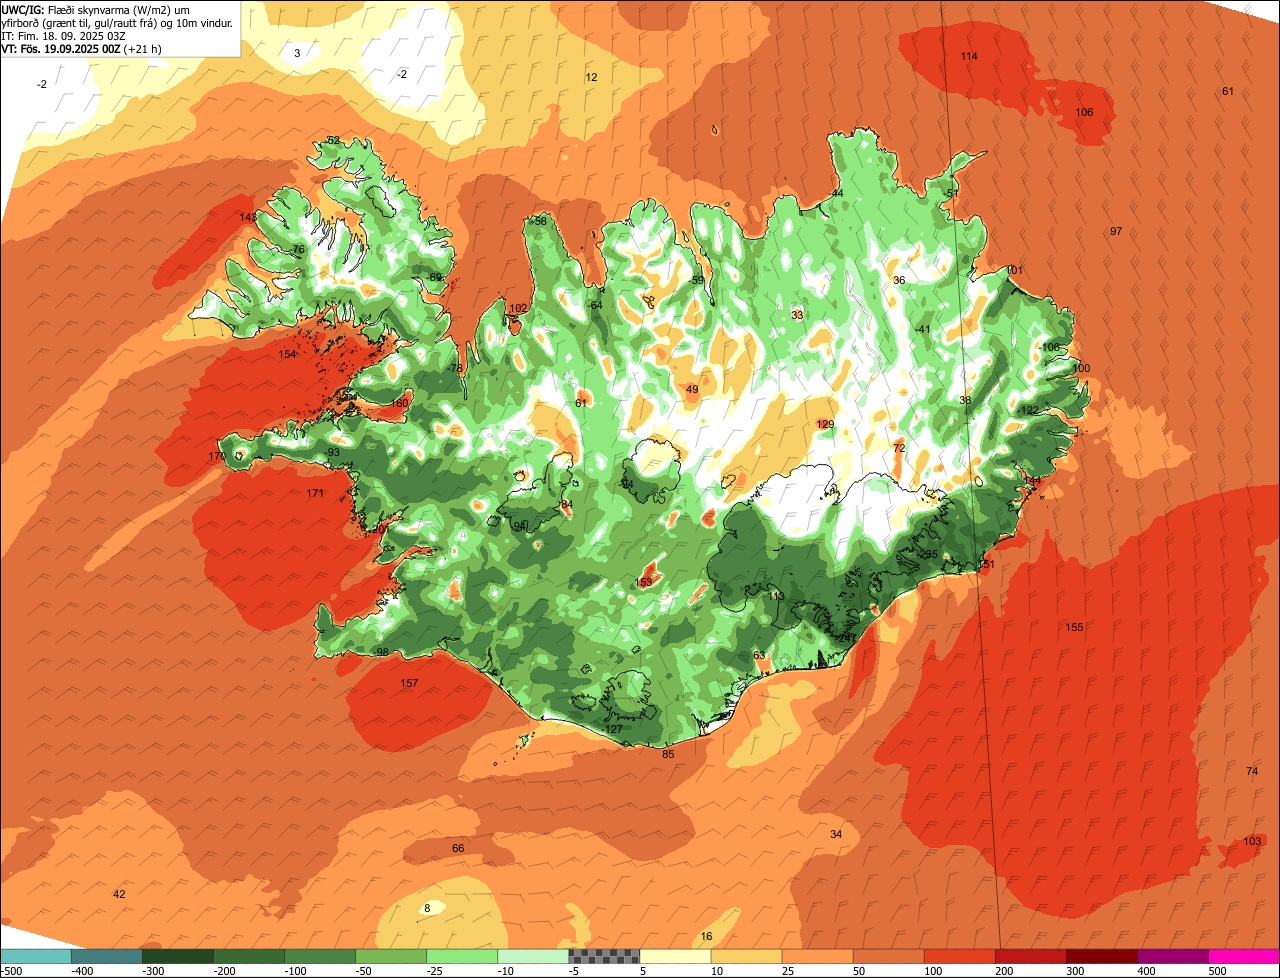This screenshot has height=978, width=1280.
Task: Click the pale green swatch between -10 and -5
Action: tap(533, 956)
